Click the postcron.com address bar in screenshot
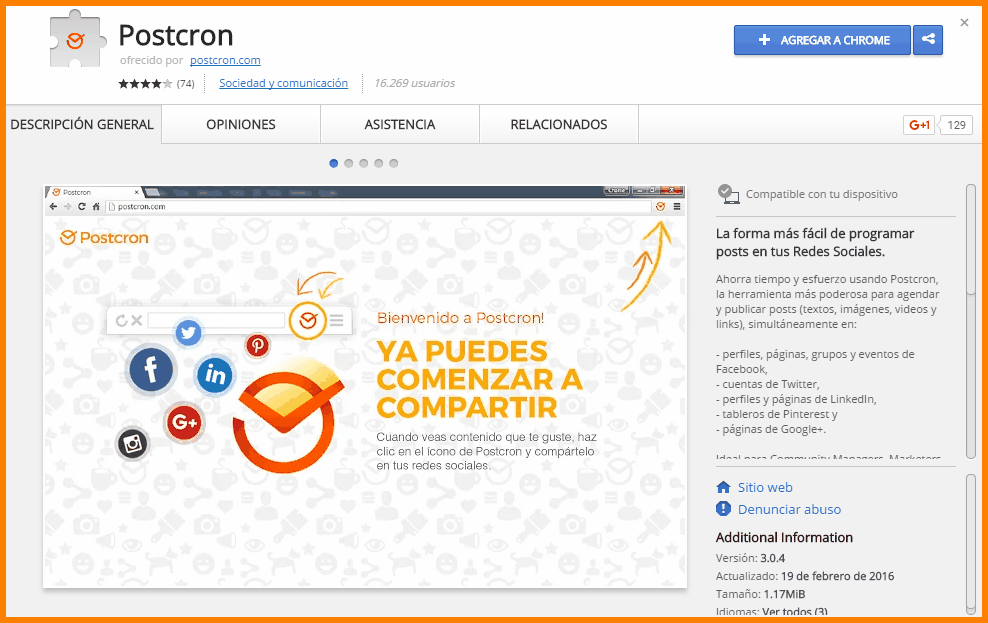Screen dimensions: 988x623 tap(378, 207)
